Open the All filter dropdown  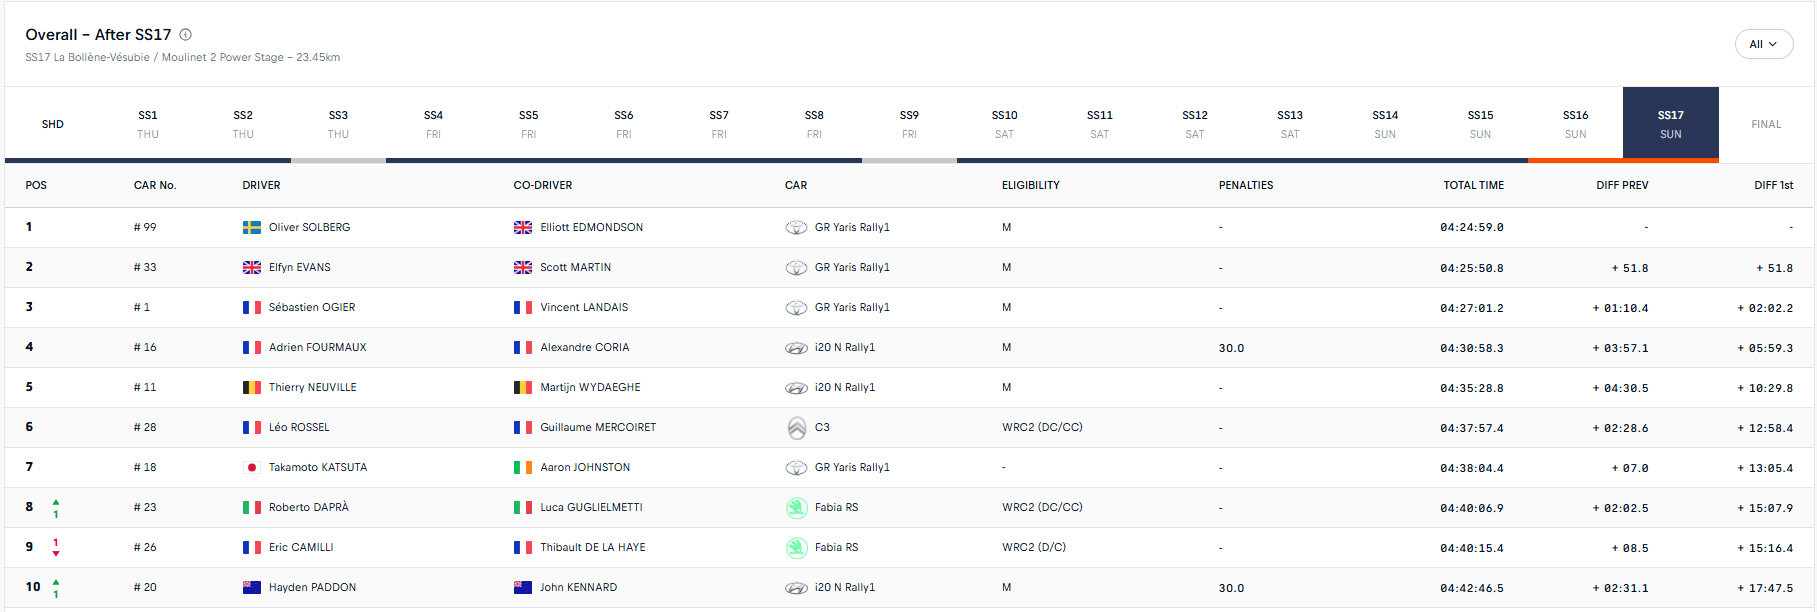(x=1762, y=44)
